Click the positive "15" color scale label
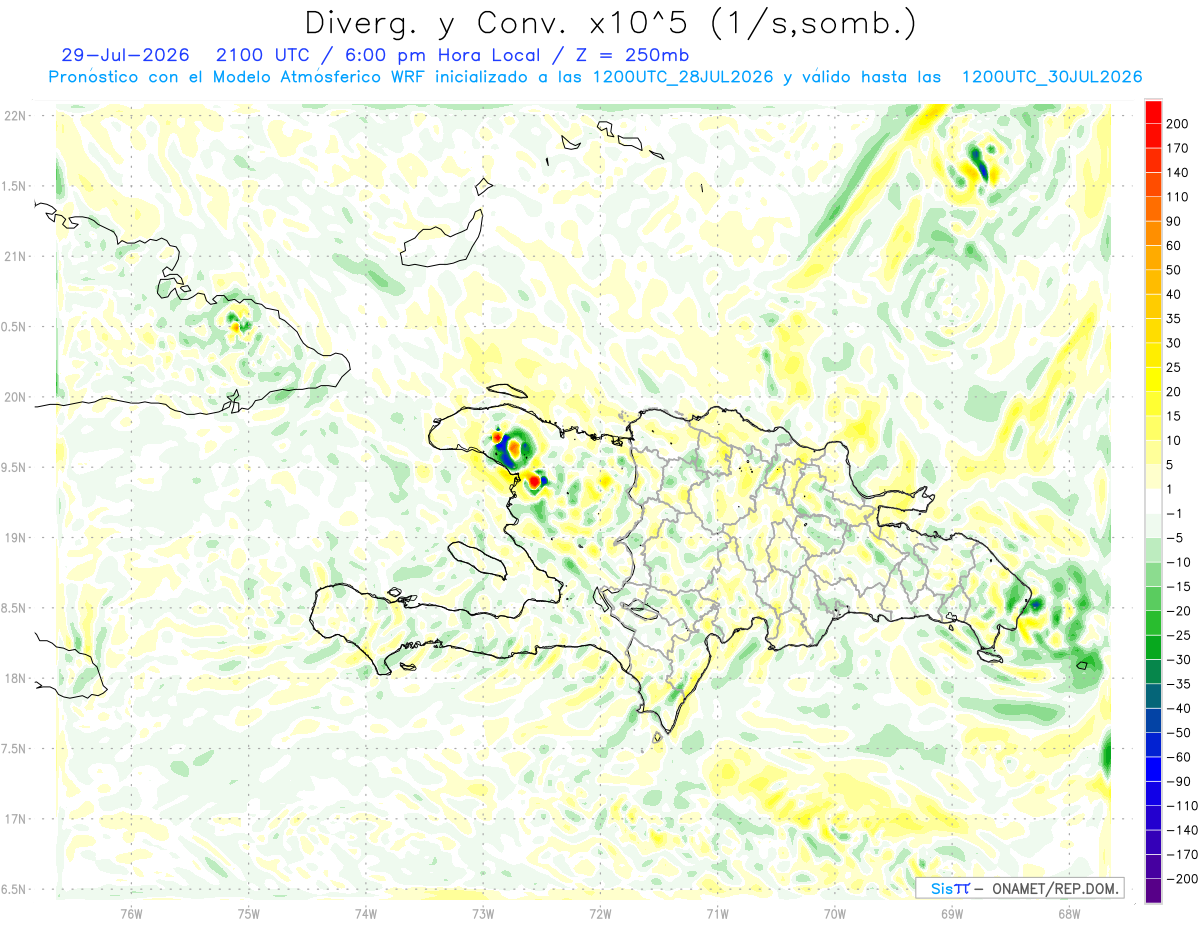 pyautogui.click(x=1174, y=416)
